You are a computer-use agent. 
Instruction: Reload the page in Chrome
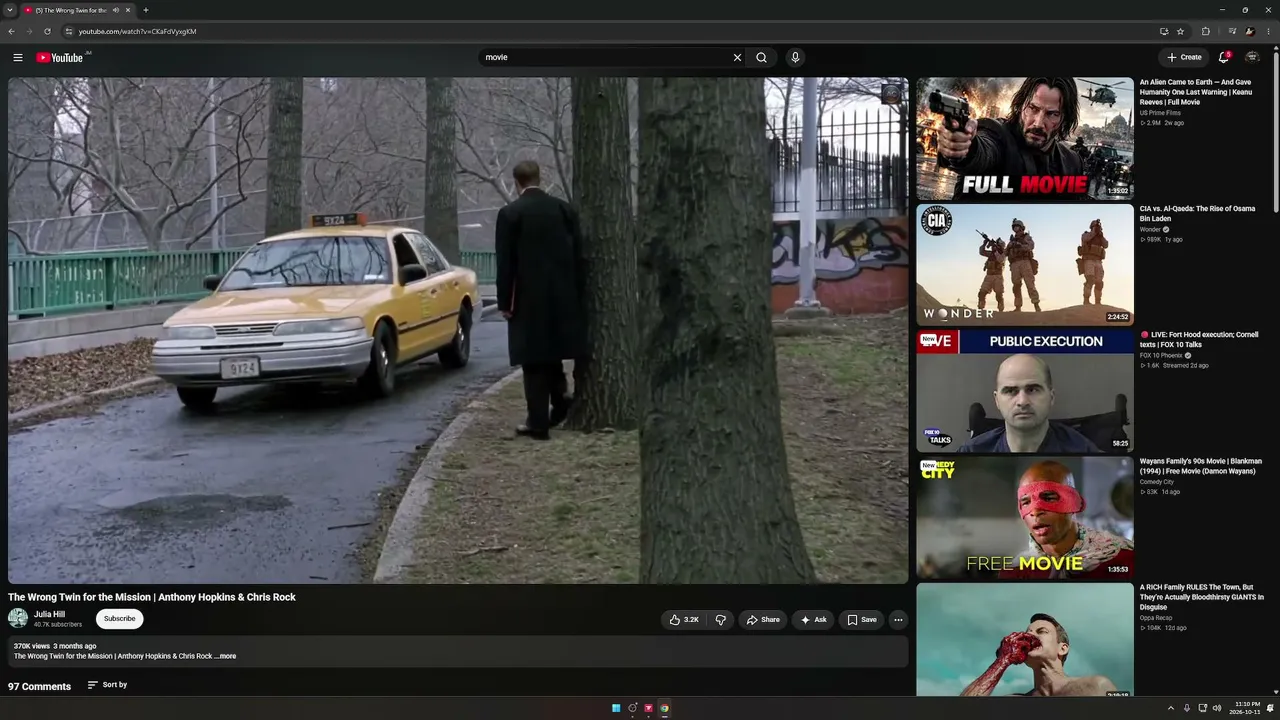[x=47, y=31]
